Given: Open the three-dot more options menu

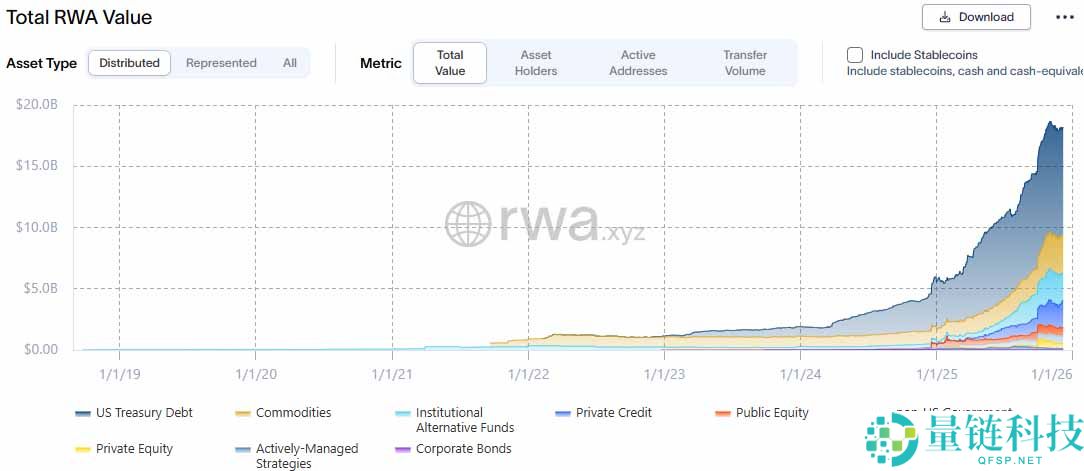Looking at the screenshot, I should 1064,17.
